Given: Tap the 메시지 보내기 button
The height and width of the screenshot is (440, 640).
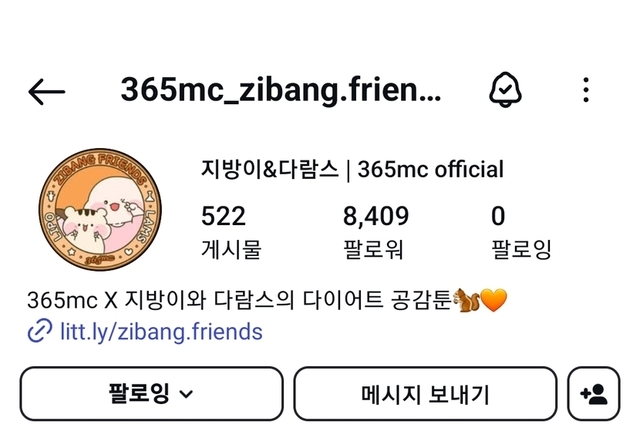Looking at the screenshot, I should [425, 393].
